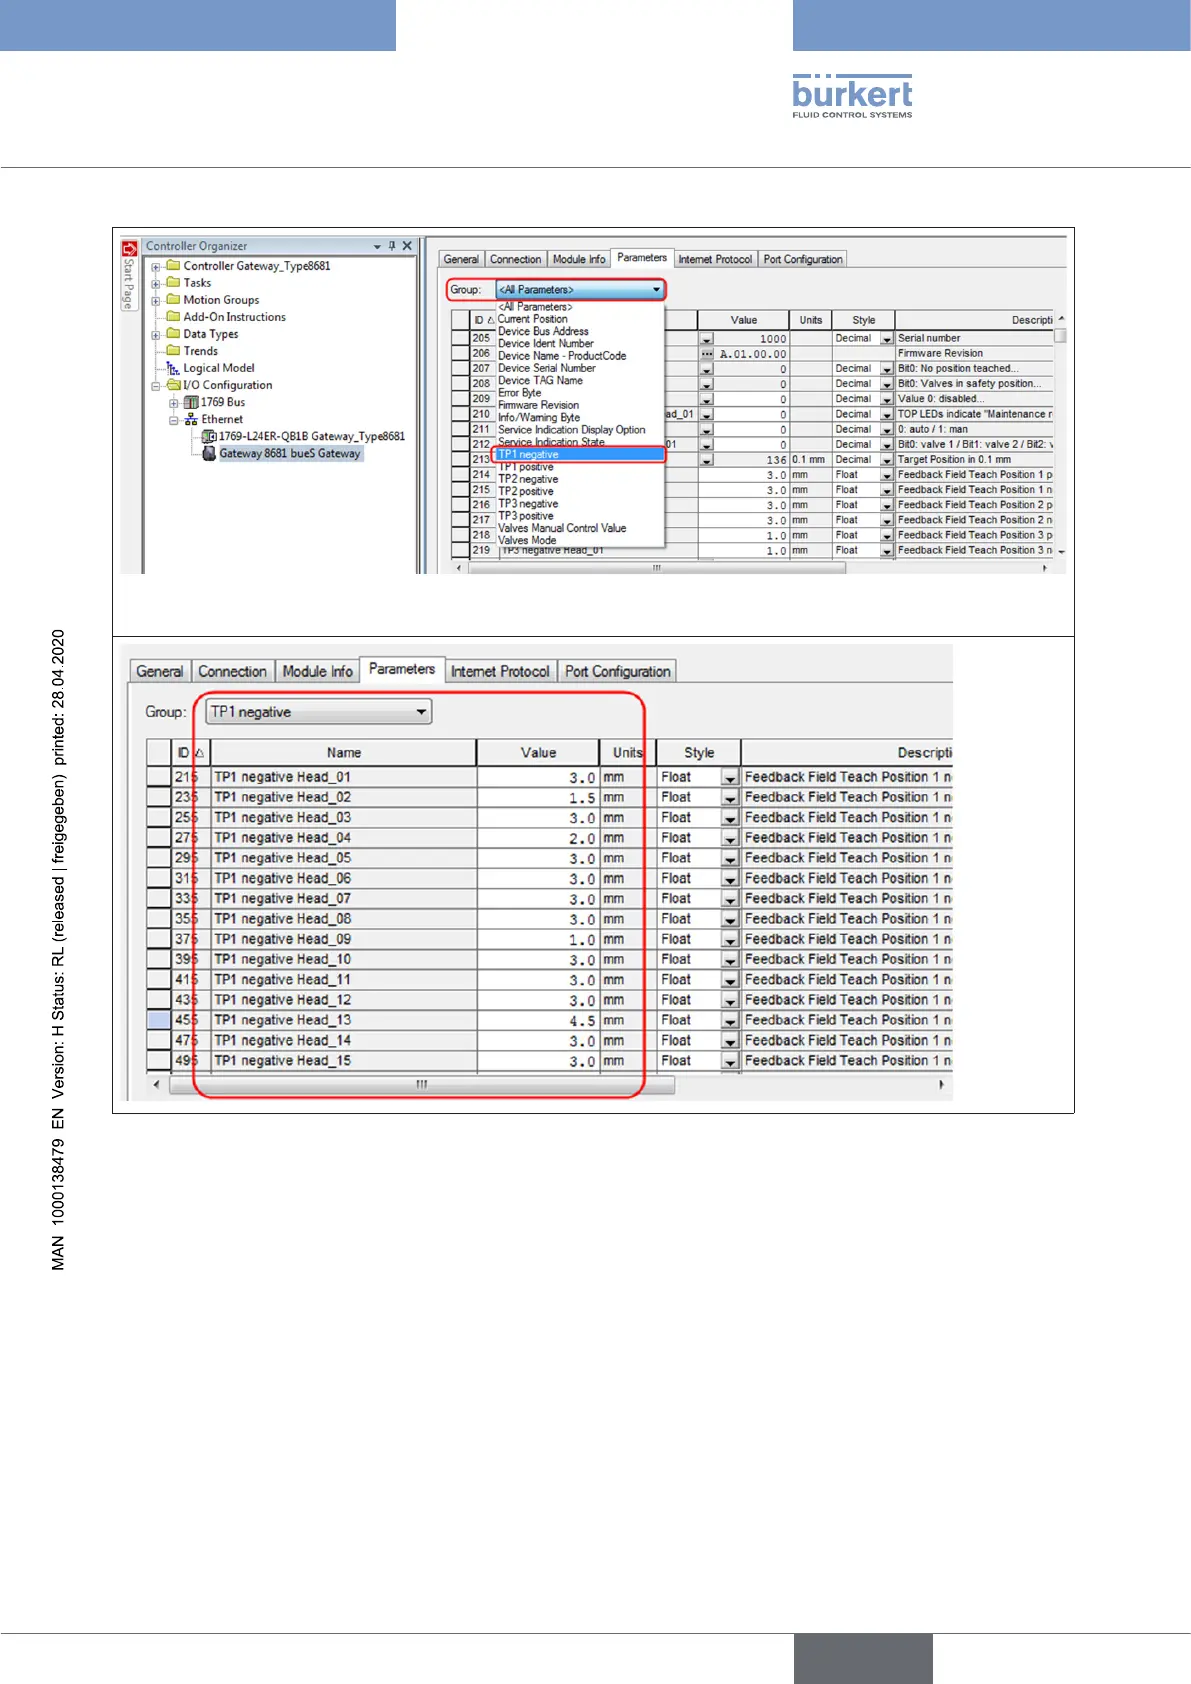Click Value column header in lower table
The width and height of the screenshot is (1191, 1684).
[x=538, y=752]
